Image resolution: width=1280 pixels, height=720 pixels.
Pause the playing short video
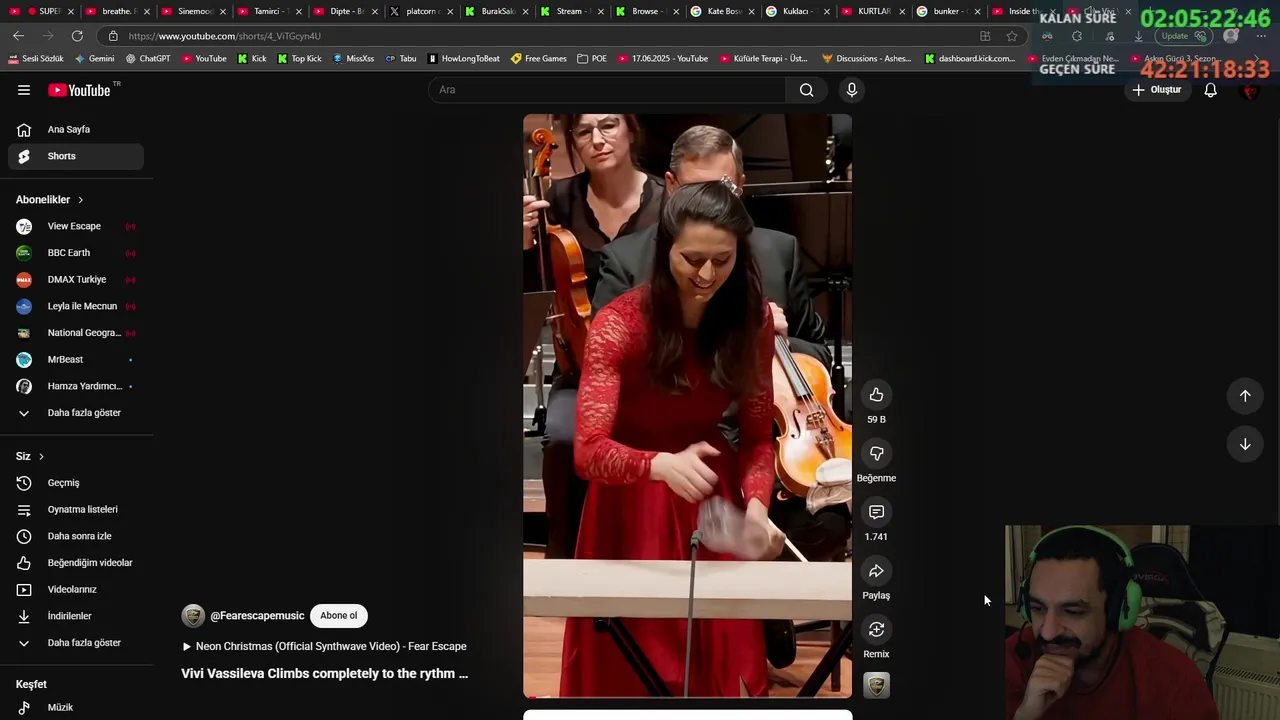point(687,405)
